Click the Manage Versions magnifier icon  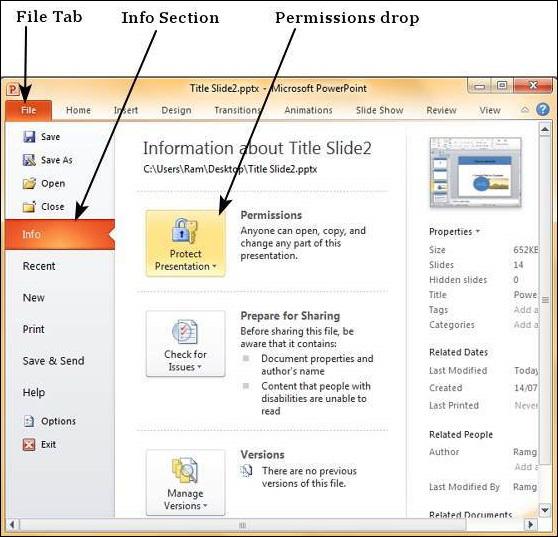pos(185,470)
